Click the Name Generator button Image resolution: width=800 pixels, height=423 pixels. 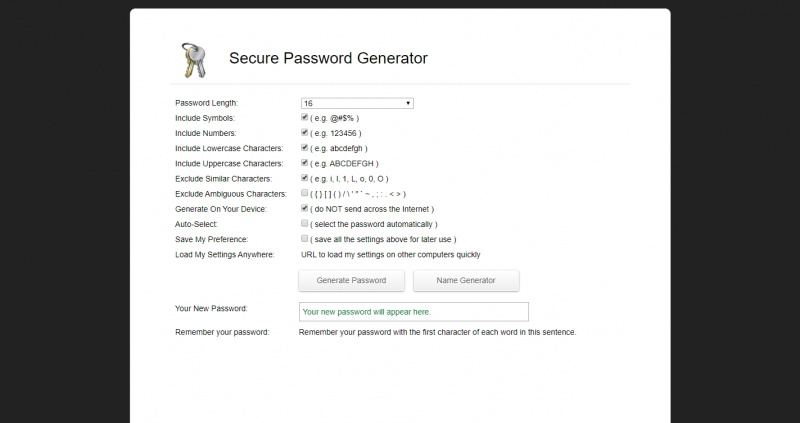point(465,280)
